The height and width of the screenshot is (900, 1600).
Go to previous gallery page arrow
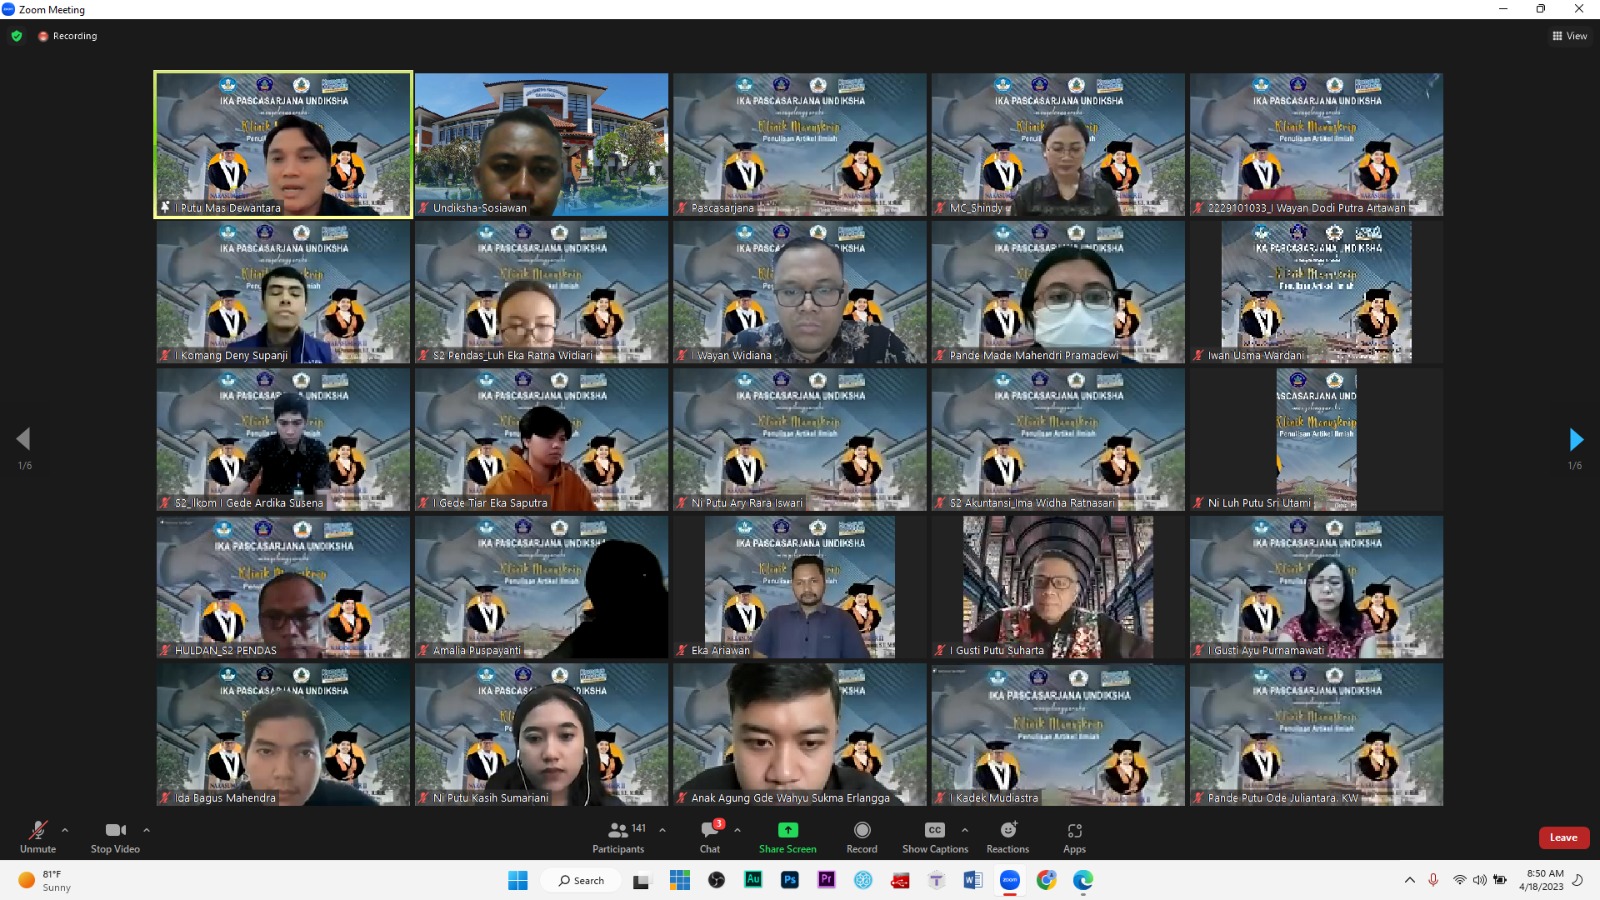[x=23, y=439]
